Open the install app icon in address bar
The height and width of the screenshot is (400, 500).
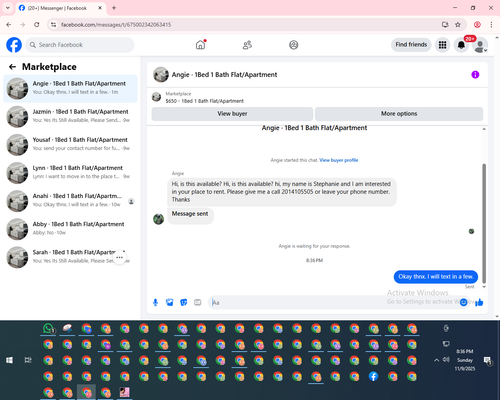(x=445, y=25)
